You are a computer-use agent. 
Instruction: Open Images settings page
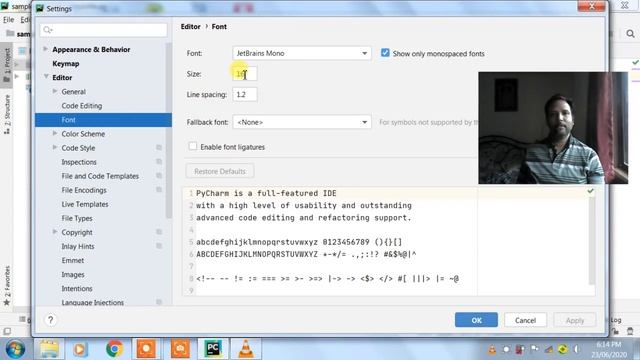[x=73, y=275]
